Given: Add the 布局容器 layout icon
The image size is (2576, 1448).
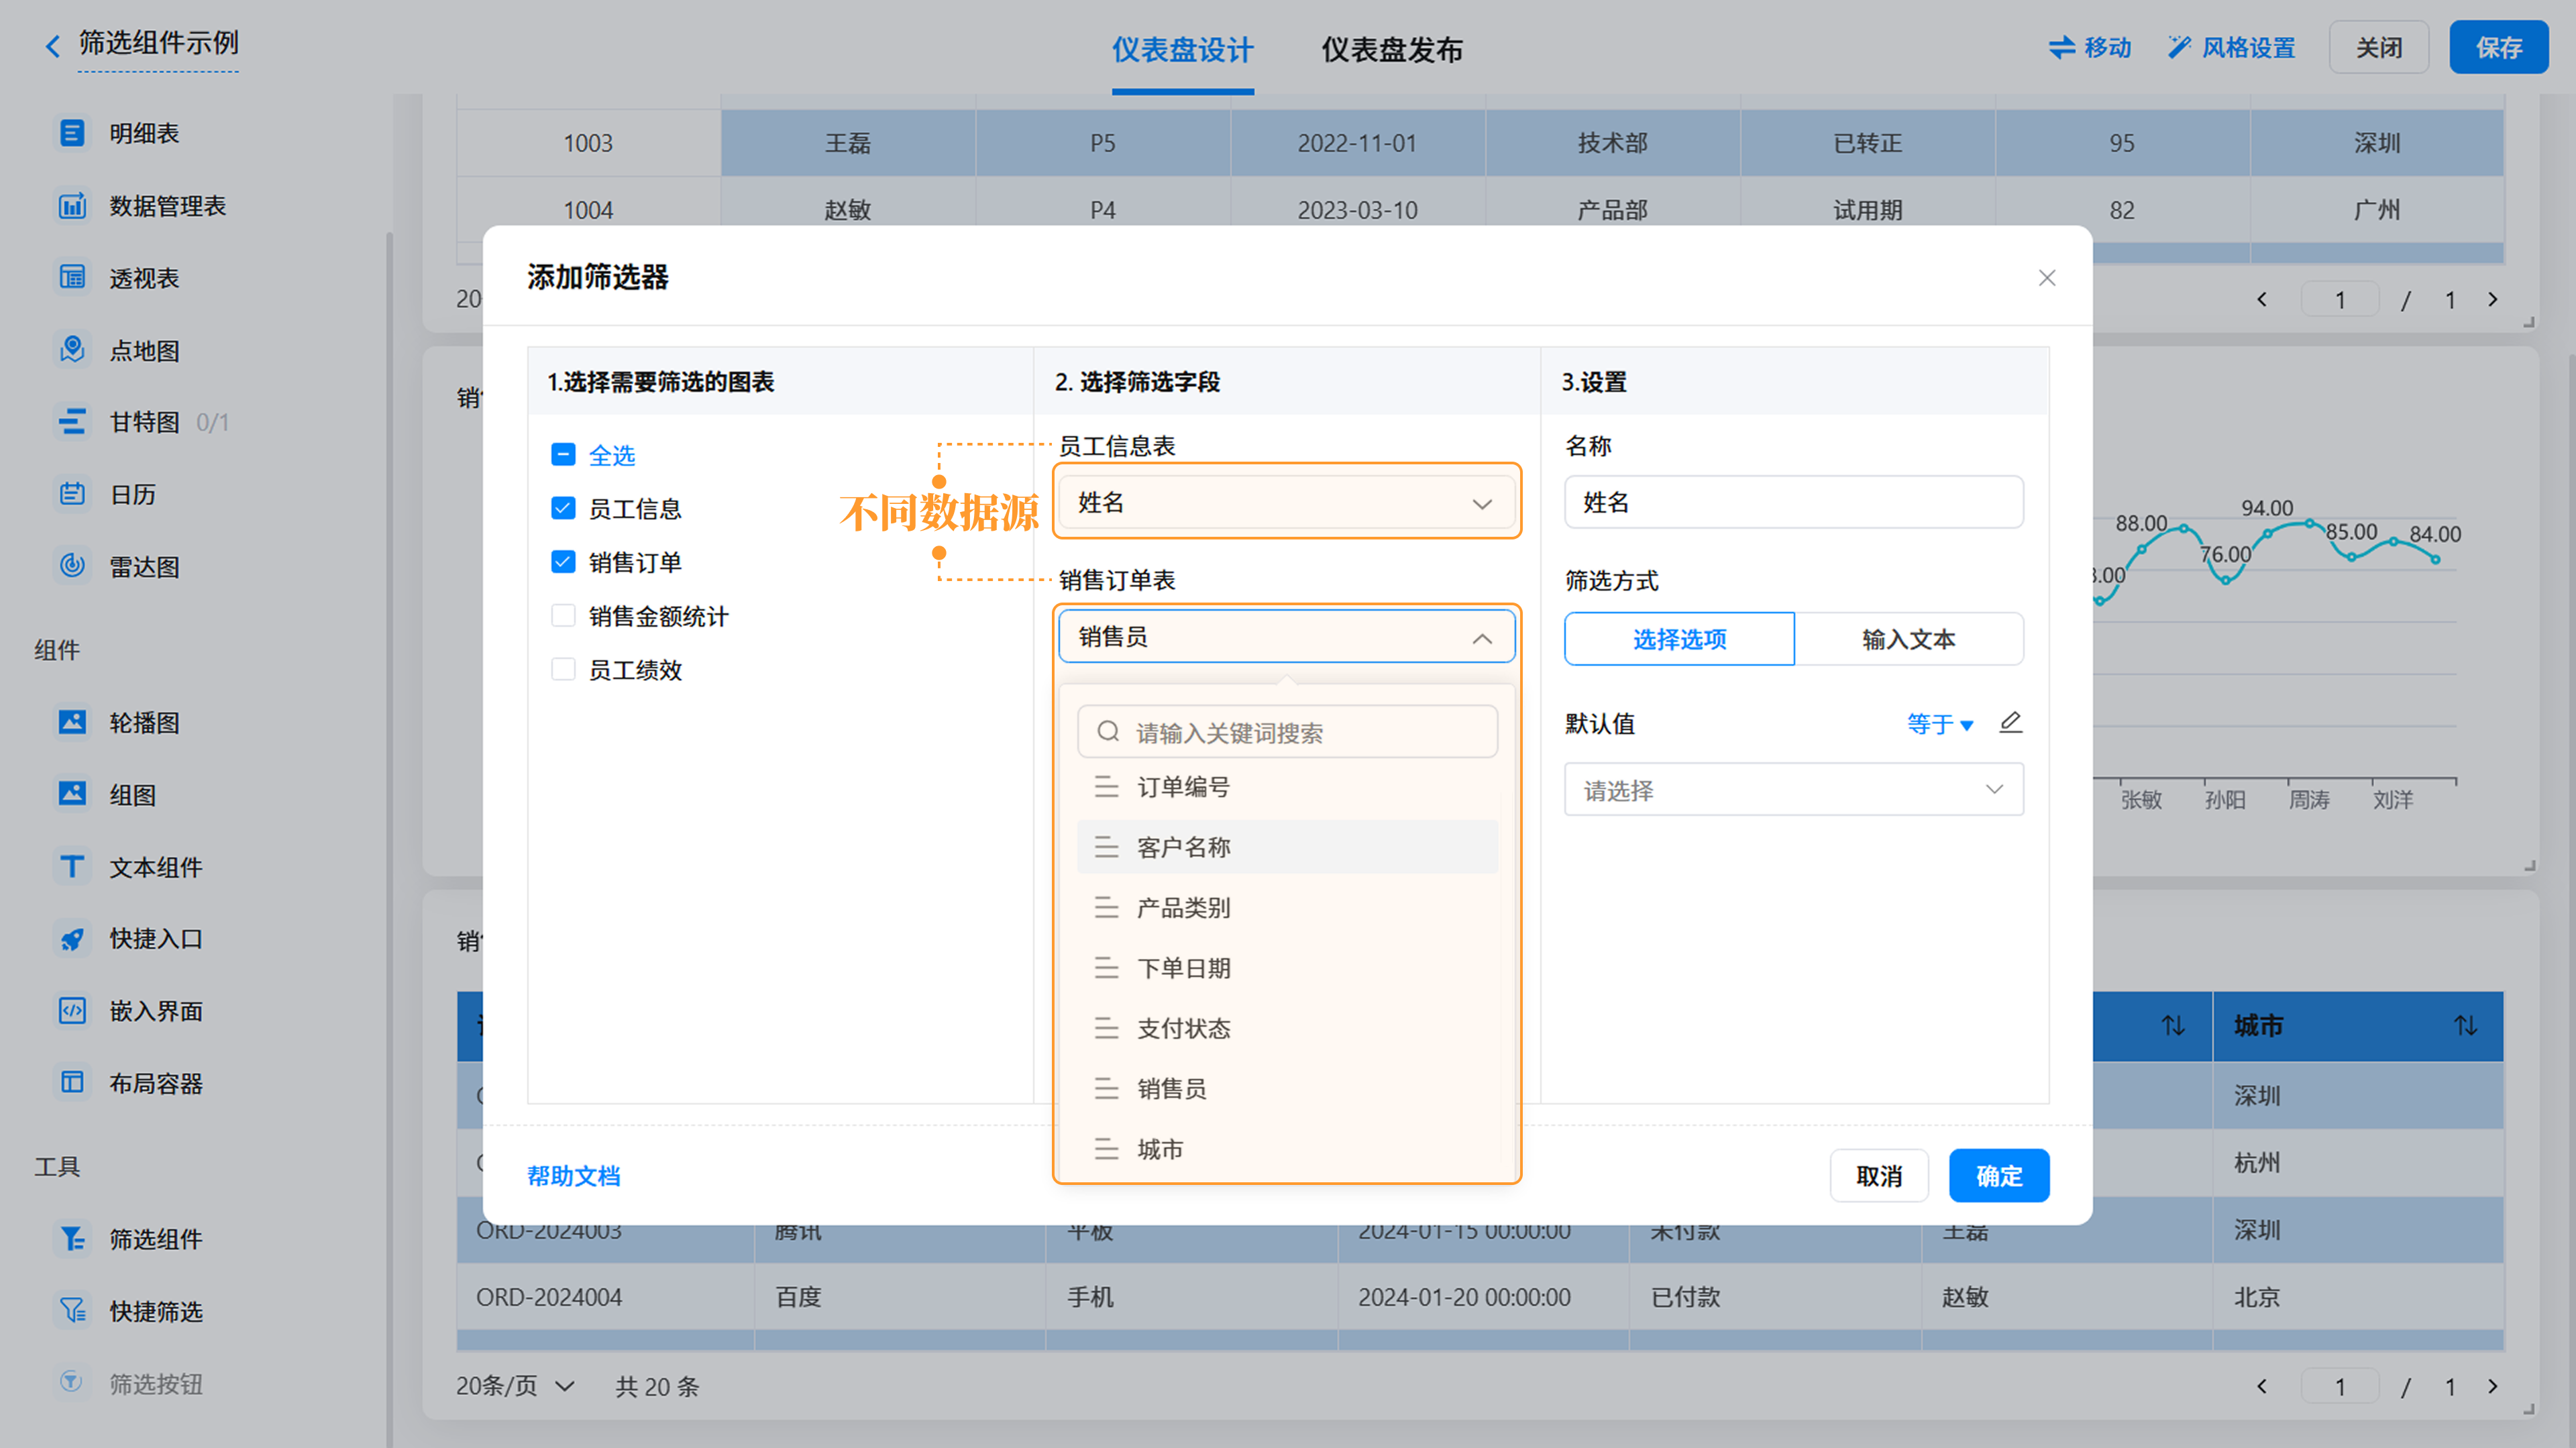Looking at the screenshot, I should click(72, 1083).
